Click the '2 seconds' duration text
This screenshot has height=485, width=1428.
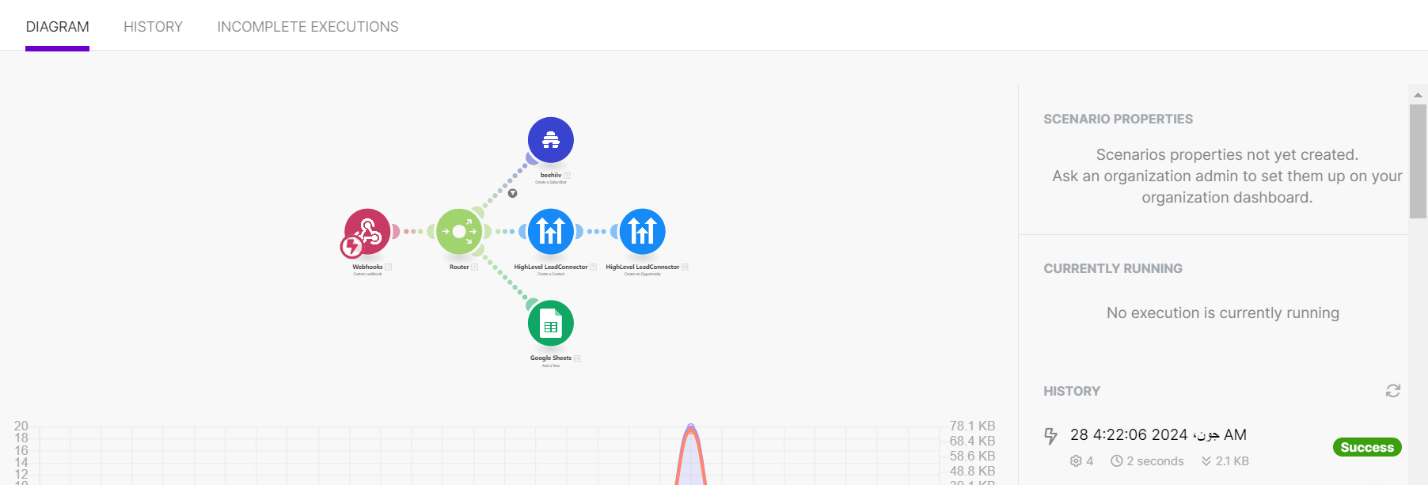[x=1155, y=461]
